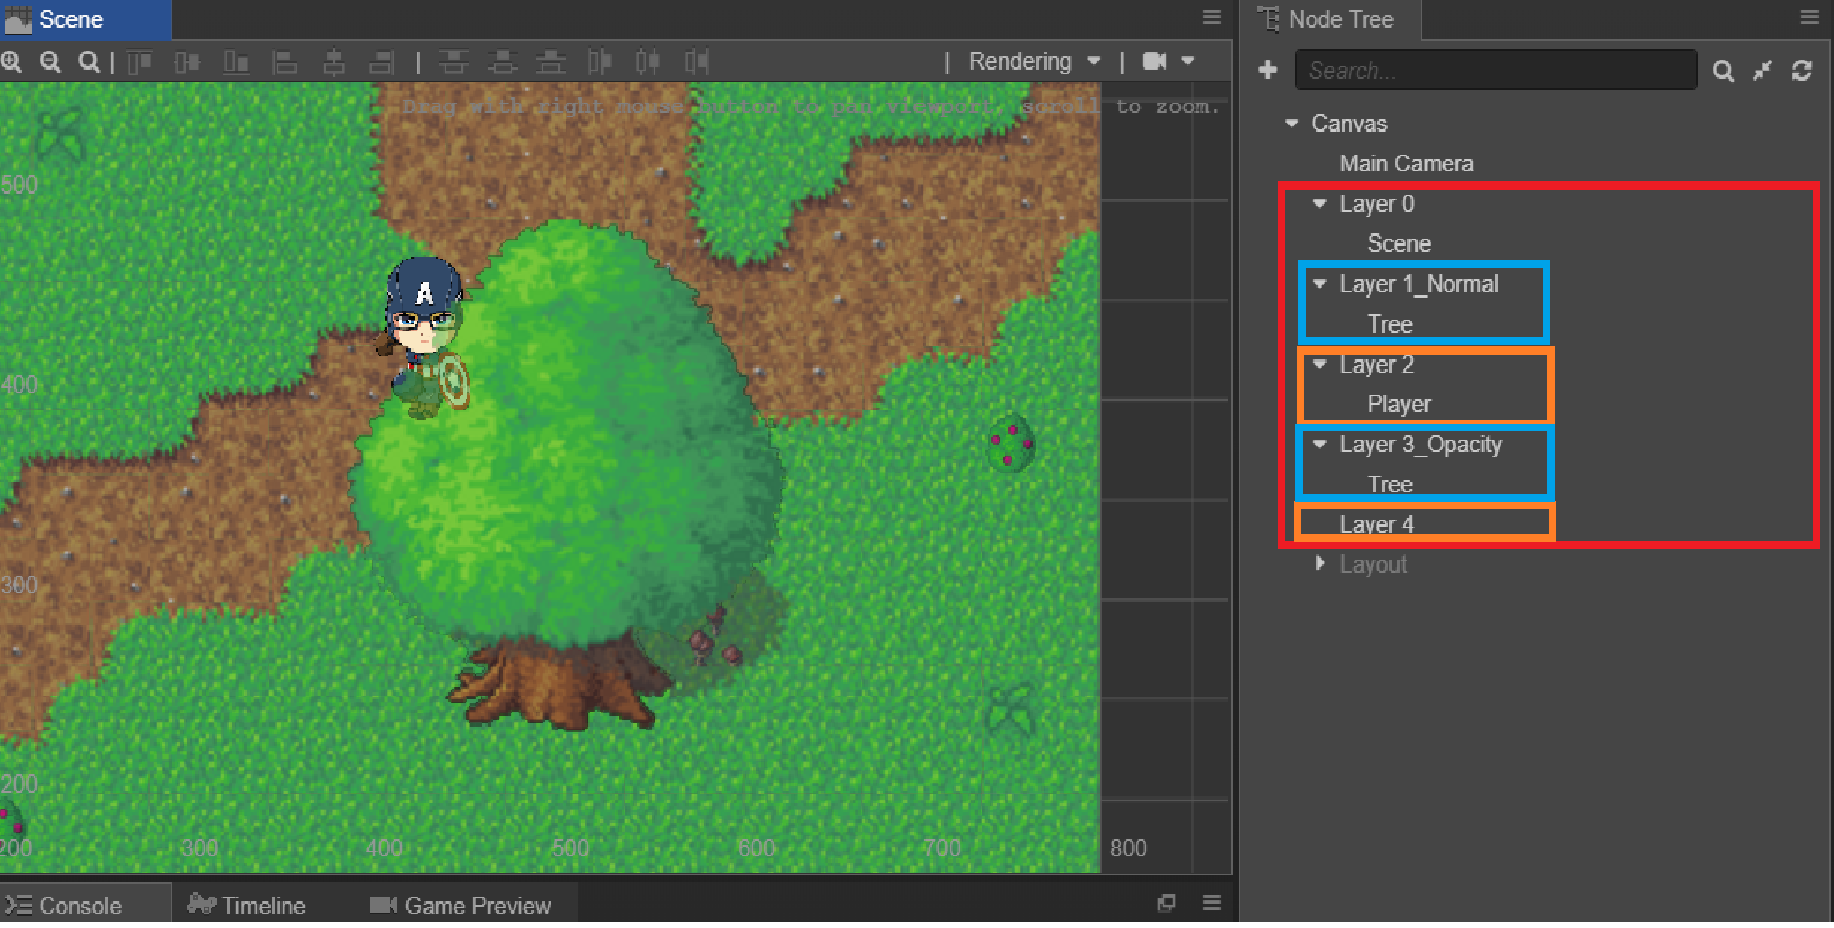Open the dropdown arrow beside the camera icon
This screenshot has height=928, width=1834.
click(x=1188, y=61)
